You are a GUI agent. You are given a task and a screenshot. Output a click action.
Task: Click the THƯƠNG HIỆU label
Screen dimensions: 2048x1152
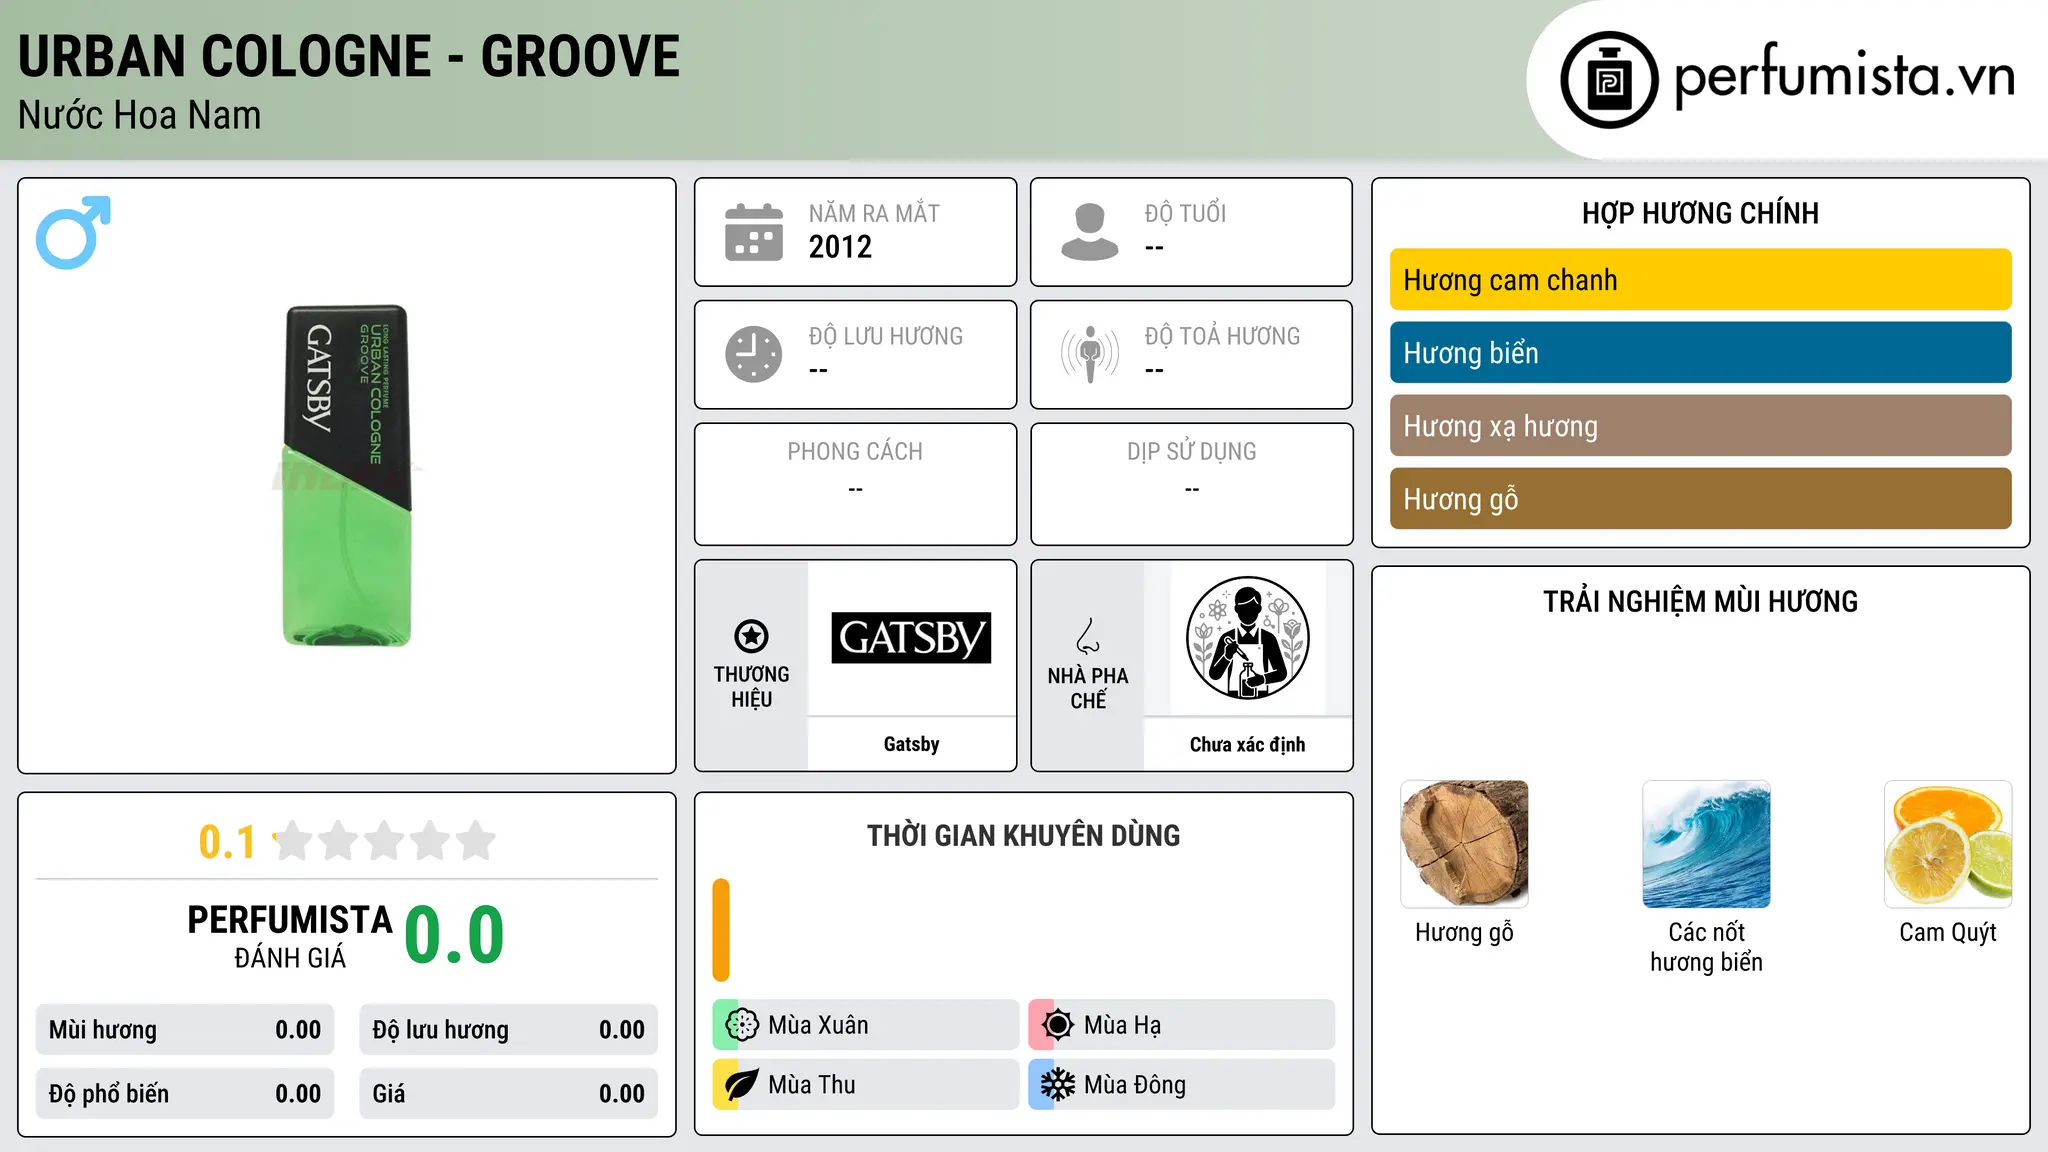pos(751,687)
